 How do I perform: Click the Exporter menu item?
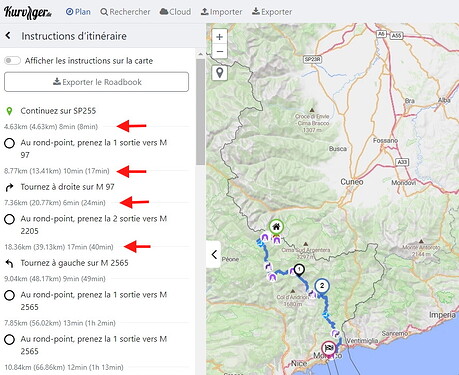(272, 12)
